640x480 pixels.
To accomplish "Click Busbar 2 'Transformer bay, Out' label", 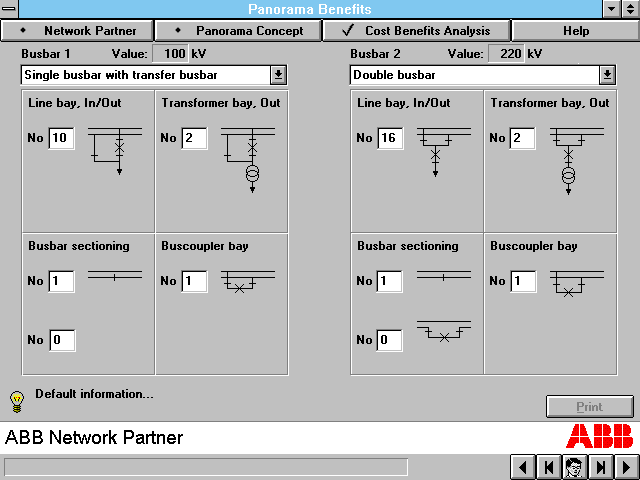I will (x=550, y=103).
